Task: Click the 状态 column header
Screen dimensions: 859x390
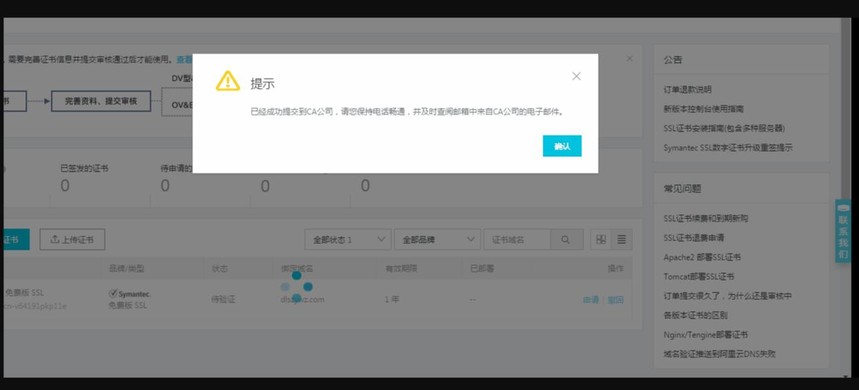Action: tap(220, 269)
